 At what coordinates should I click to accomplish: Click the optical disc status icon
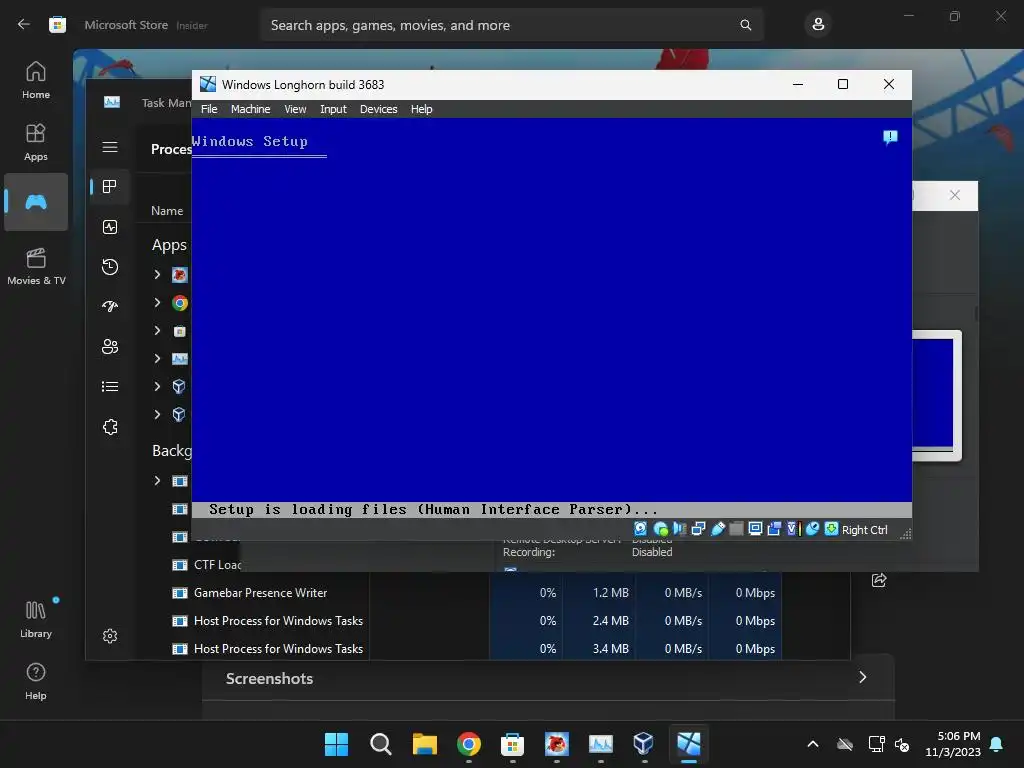pyautogui.click(x=660, y=529)
